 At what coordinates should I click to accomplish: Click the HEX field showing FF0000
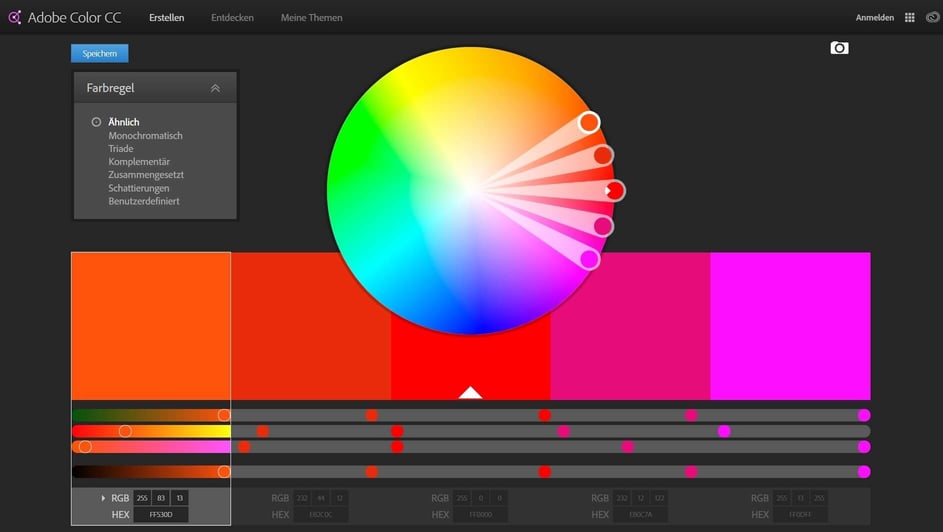480,515
